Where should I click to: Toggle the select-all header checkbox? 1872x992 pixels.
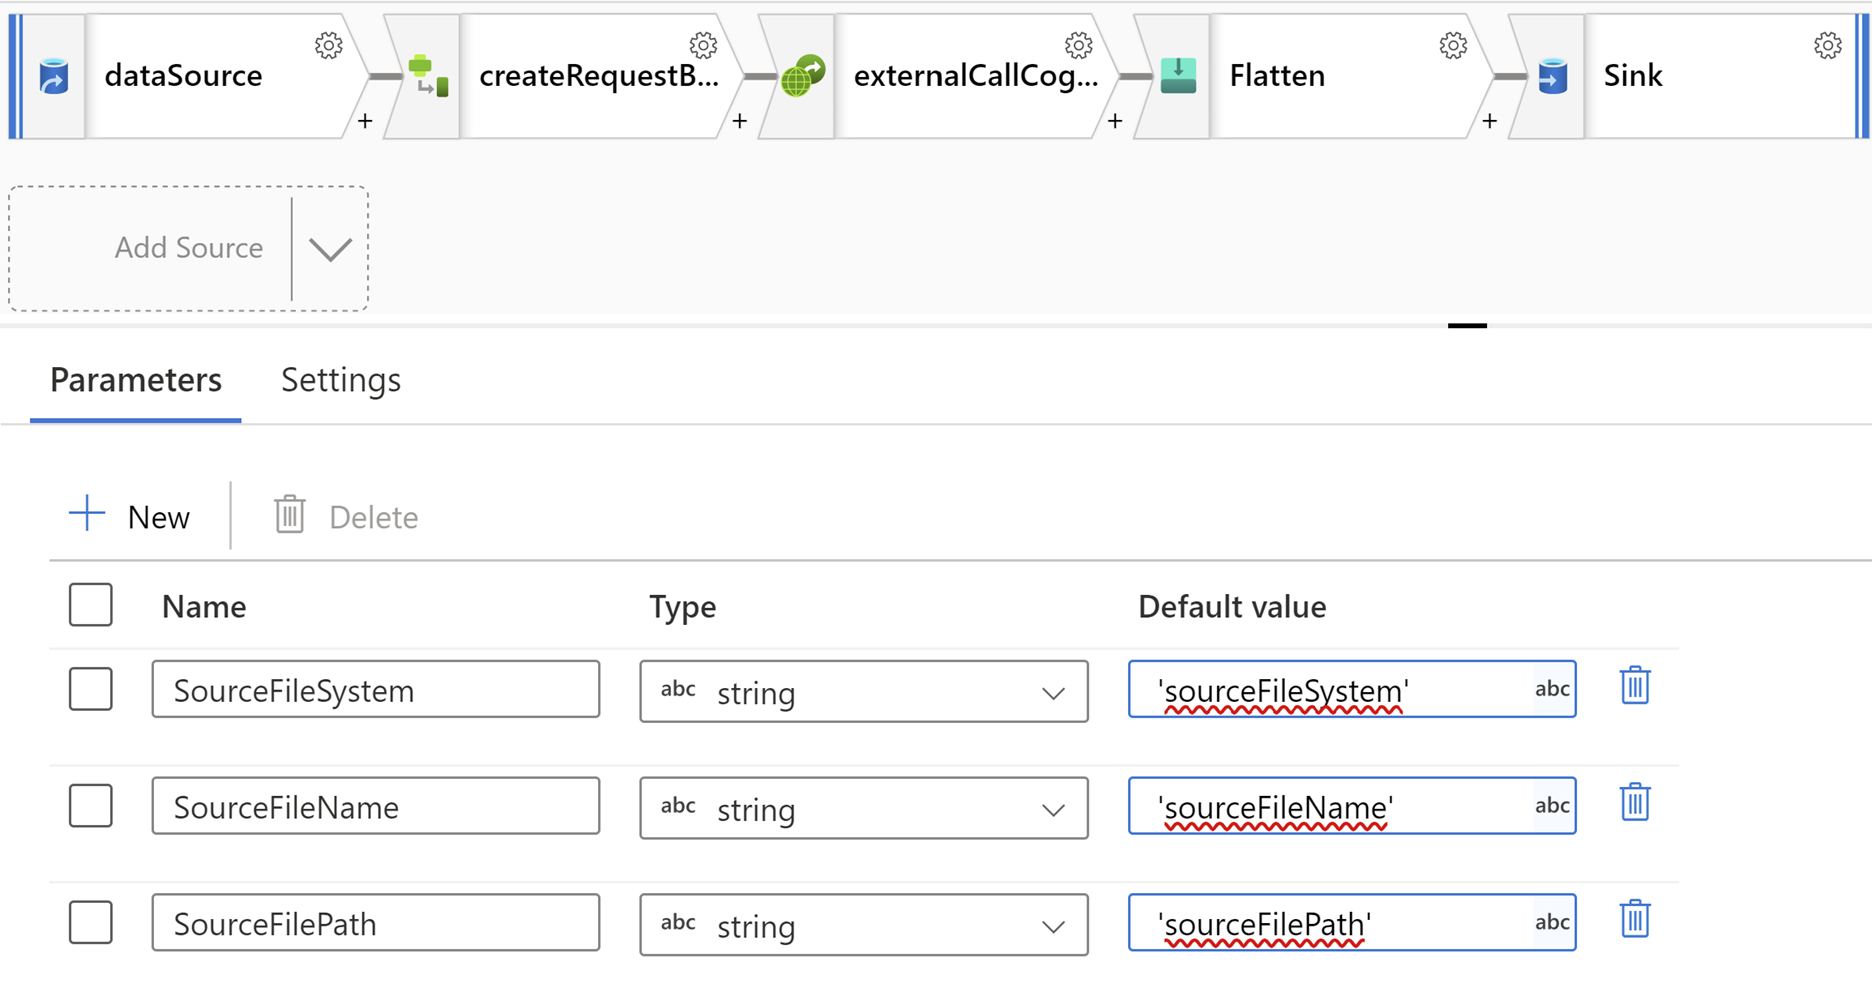click(x=91, y=605)
